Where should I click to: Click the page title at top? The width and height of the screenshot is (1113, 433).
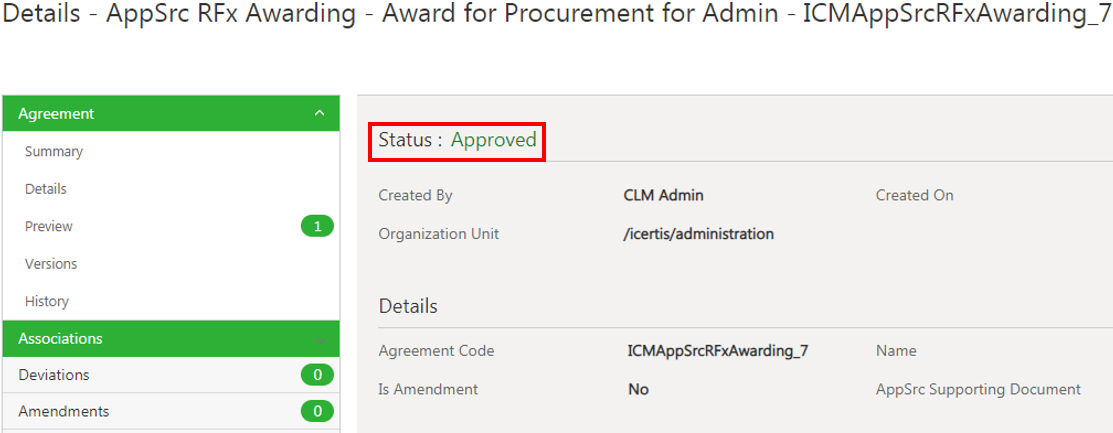coord(556,14)
